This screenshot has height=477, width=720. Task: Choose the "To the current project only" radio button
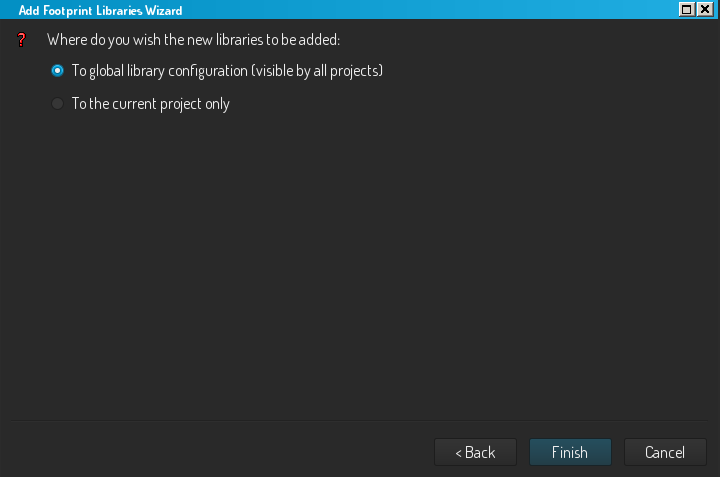[58, 104]
